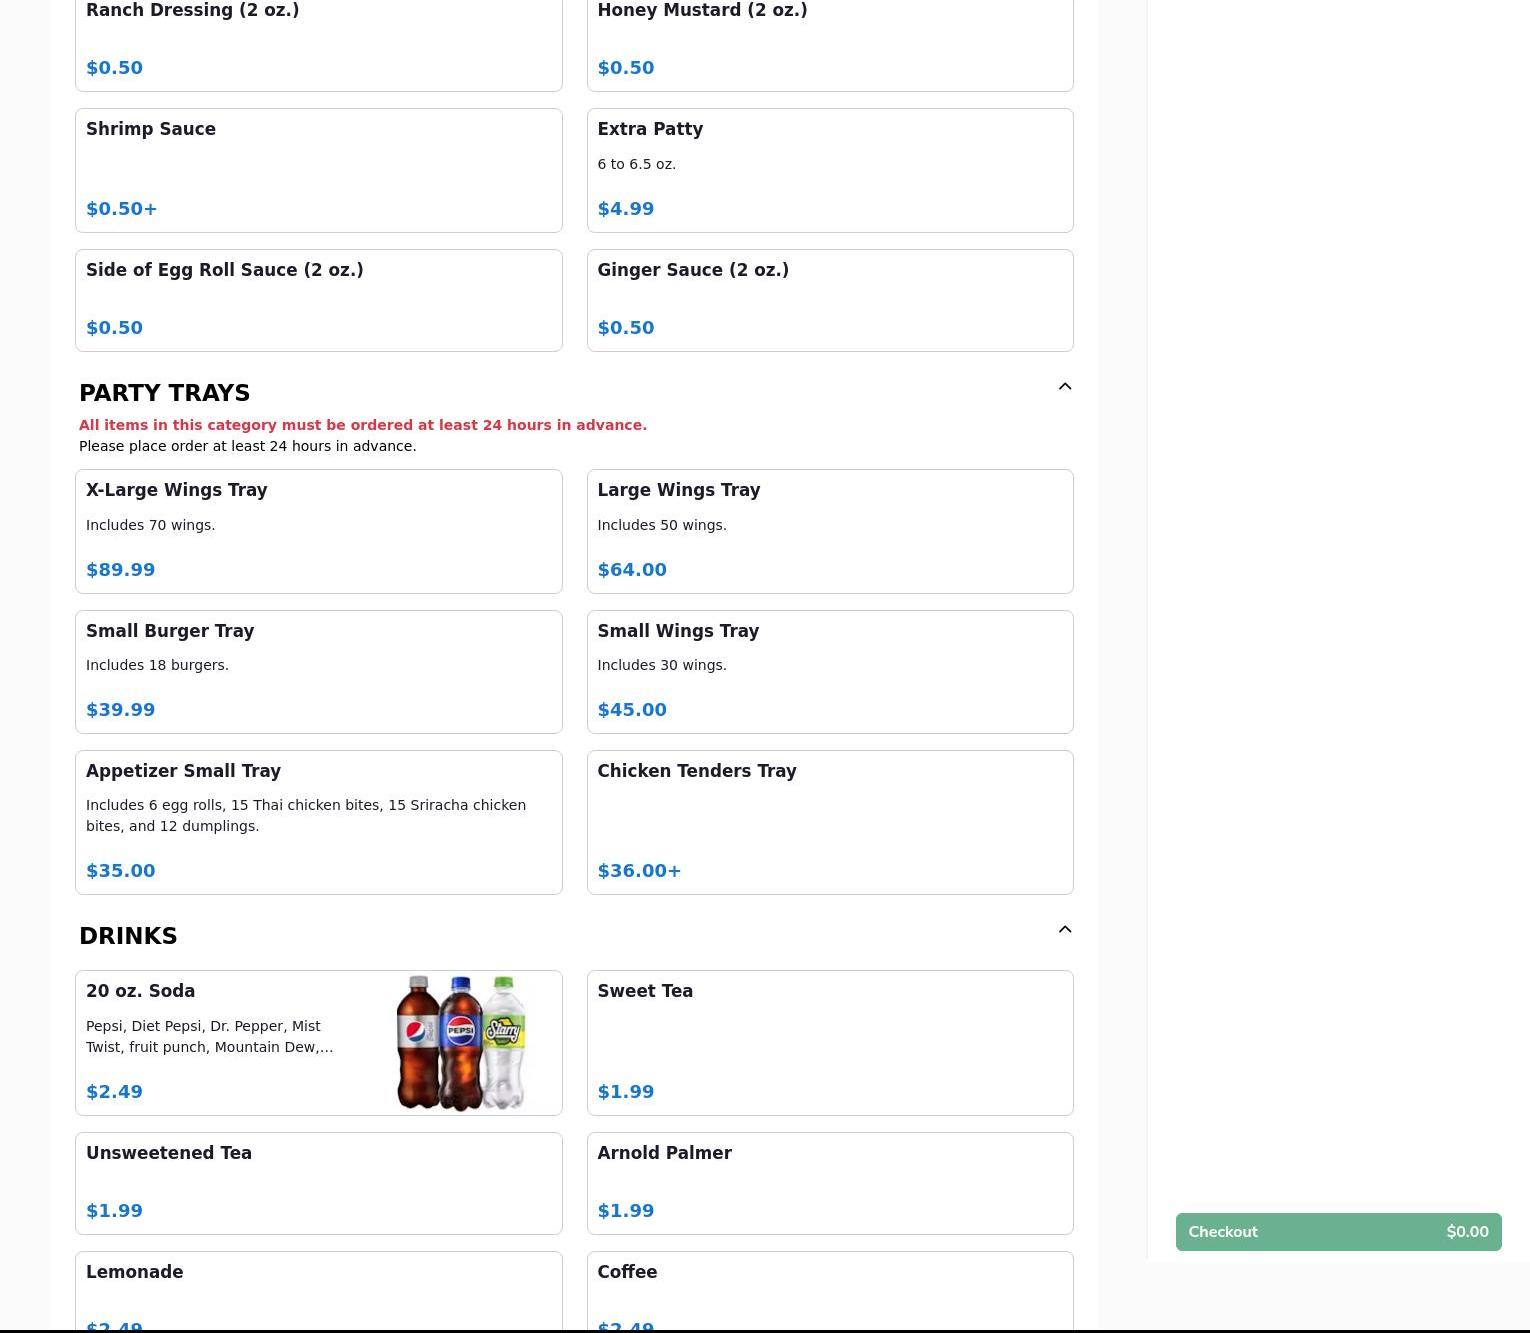Pick the Arnold Palmer drink
The width and height of the screenshot is (1530, 1333).
(x=829, y=1183)
